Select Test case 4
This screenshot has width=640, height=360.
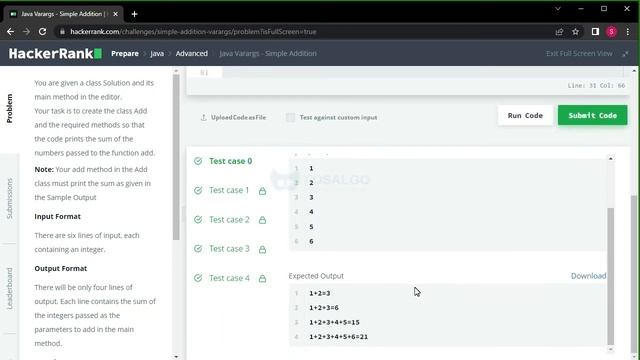(x=229, y=278)
